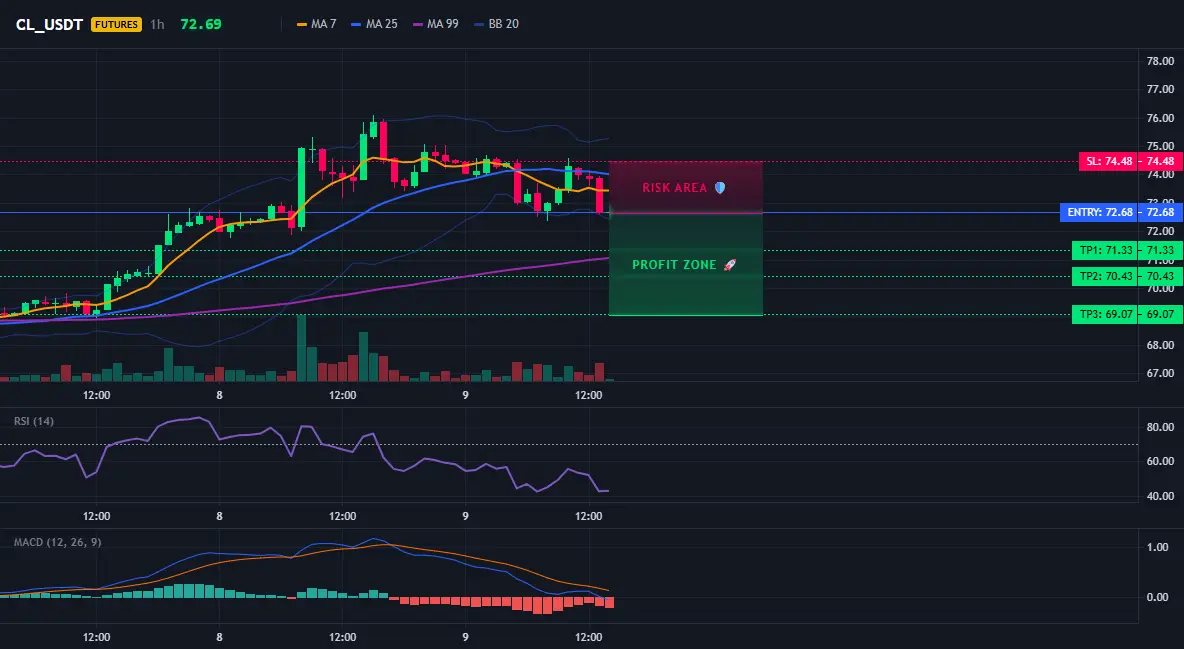Click the shield icon in RISK AREA
1184x649 pixels.
(x=720, y=187)
